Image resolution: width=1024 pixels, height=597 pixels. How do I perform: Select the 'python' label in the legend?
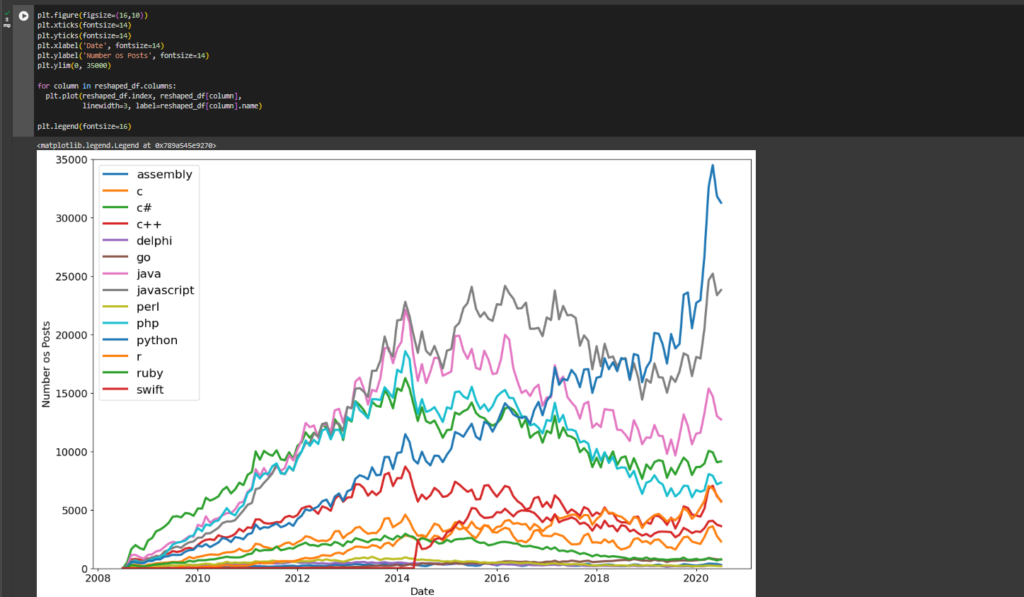pyautogui.click(x=159, y=340)
